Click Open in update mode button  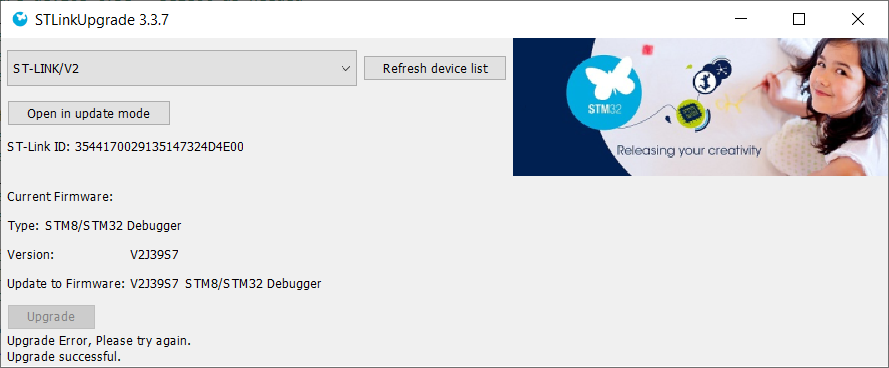pos(88,113)
